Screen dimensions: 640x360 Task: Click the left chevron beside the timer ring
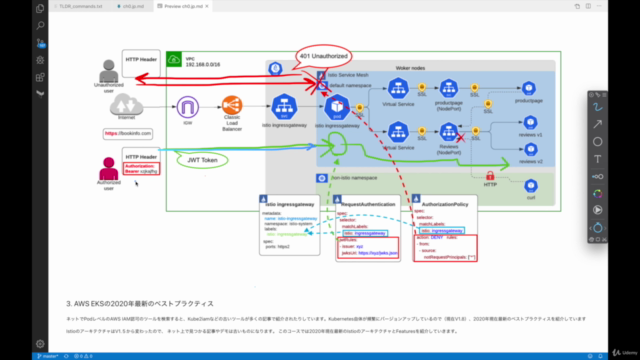tap(591, 228)
